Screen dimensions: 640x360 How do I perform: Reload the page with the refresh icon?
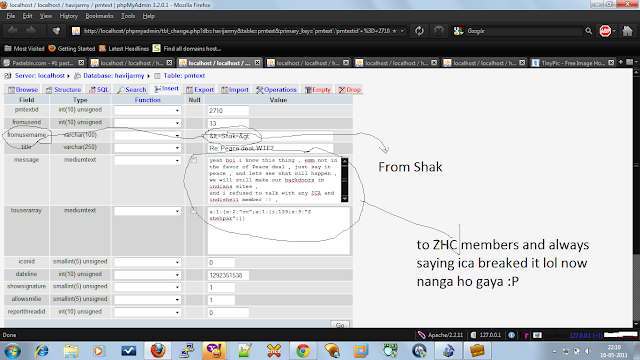(x=419, y=31)
